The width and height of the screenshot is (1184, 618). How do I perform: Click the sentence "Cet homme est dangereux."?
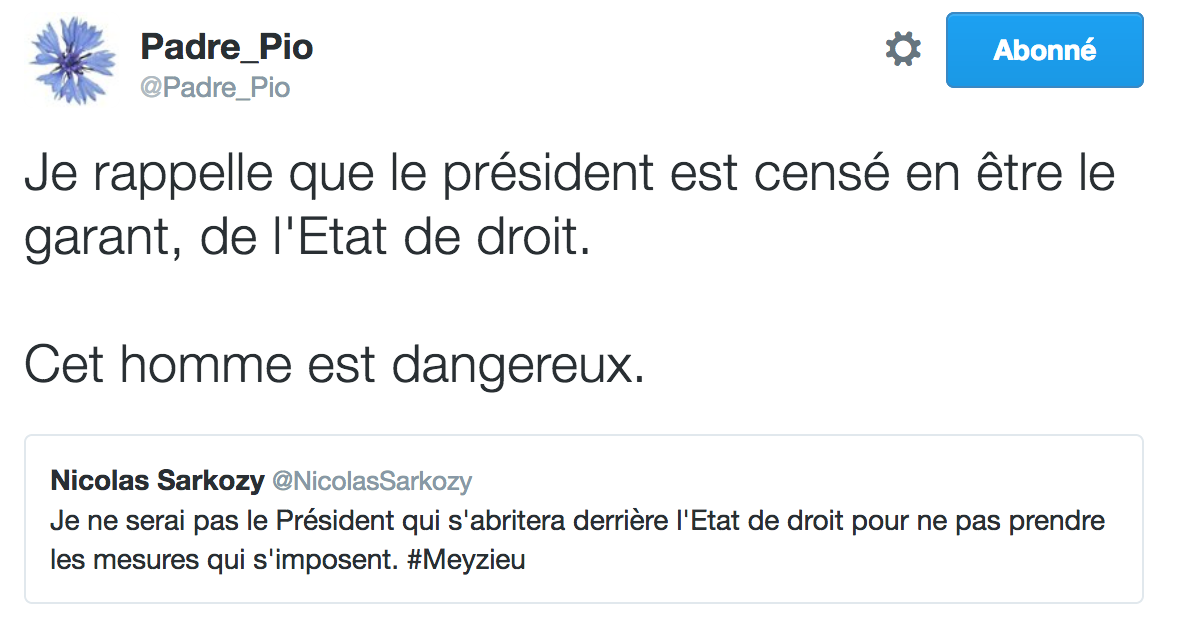(x=335, y=367)
